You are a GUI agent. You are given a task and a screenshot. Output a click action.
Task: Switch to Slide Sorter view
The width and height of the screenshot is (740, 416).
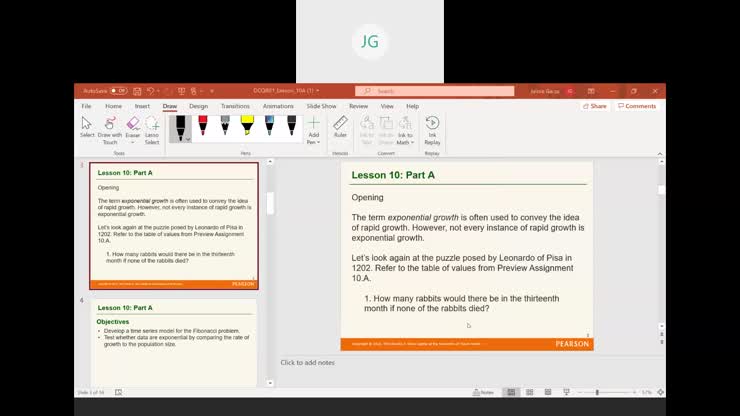[529, 392]
